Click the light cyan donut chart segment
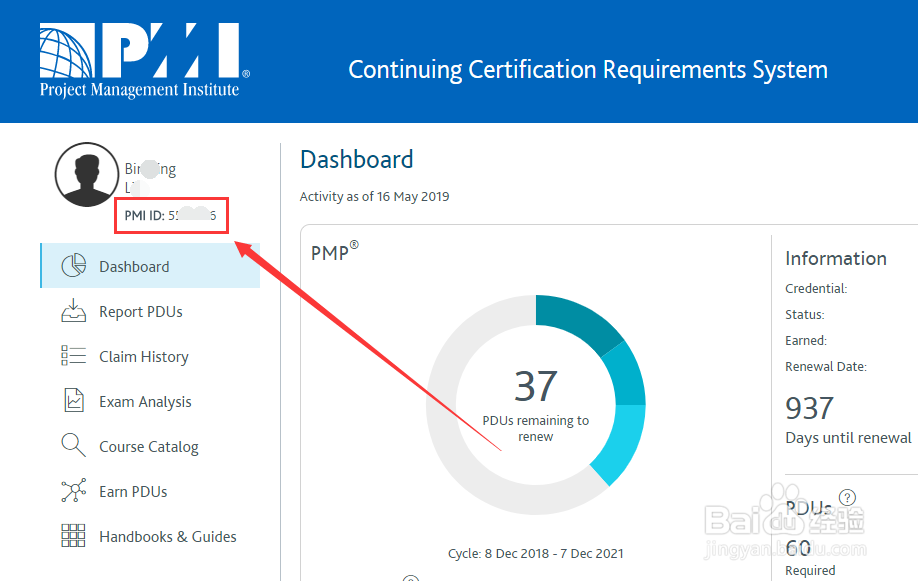 [x=622, y=442]
